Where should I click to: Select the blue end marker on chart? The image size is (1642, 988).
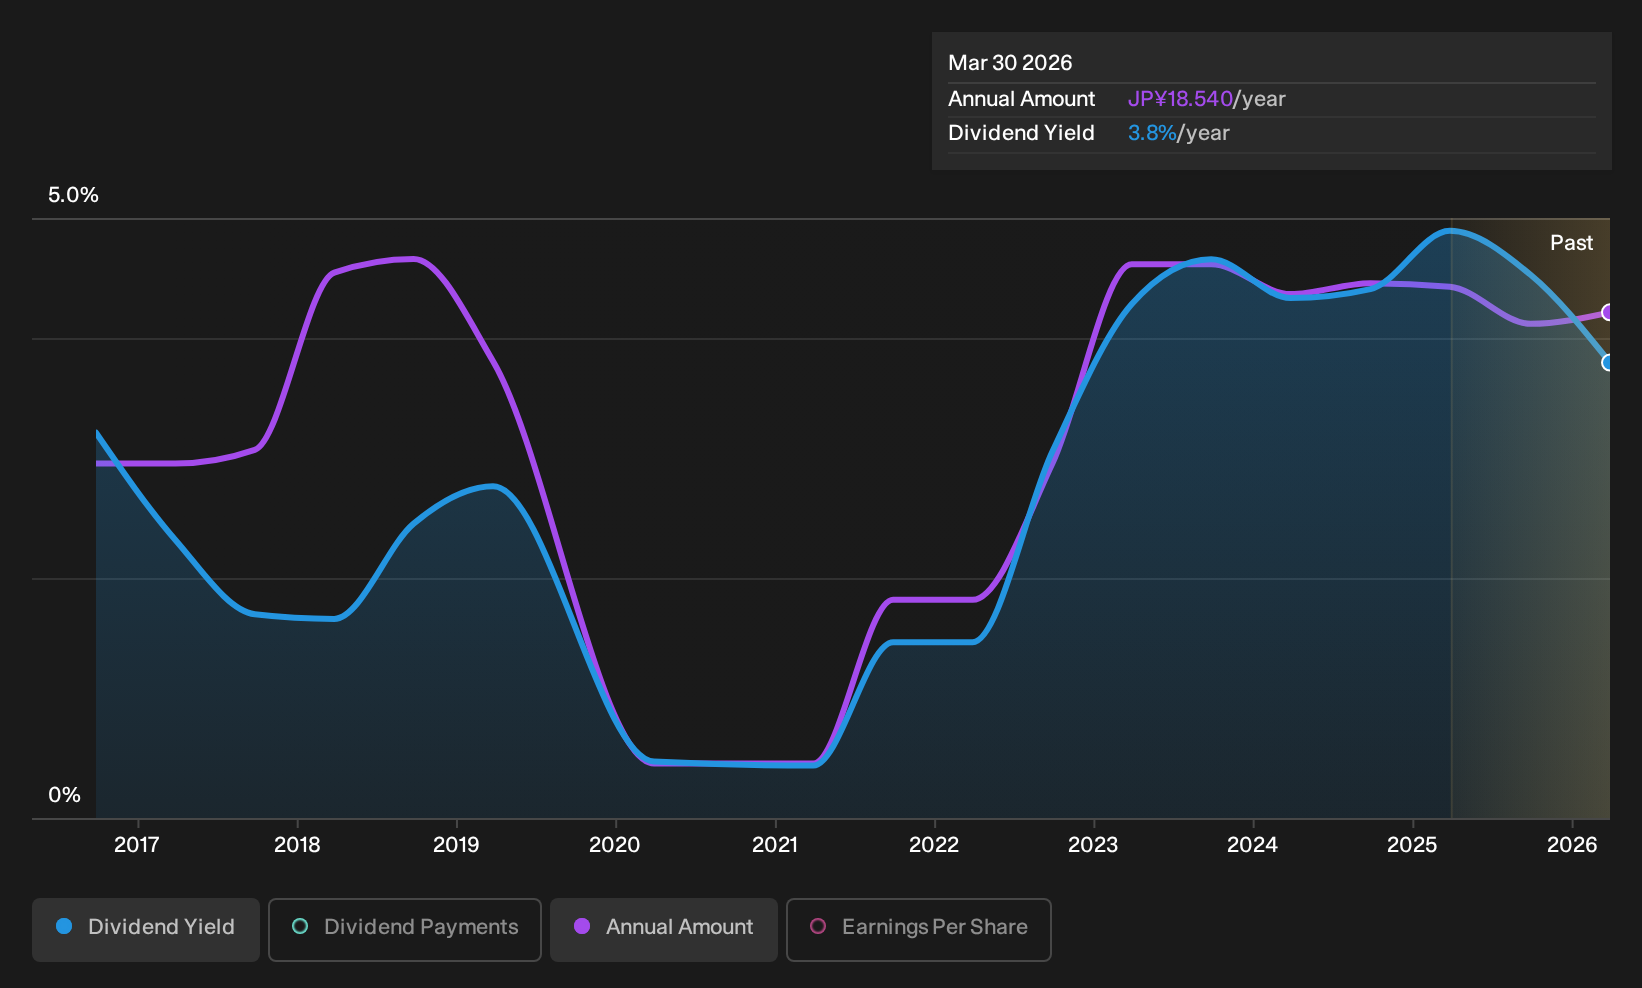[x=1608, y=362]
